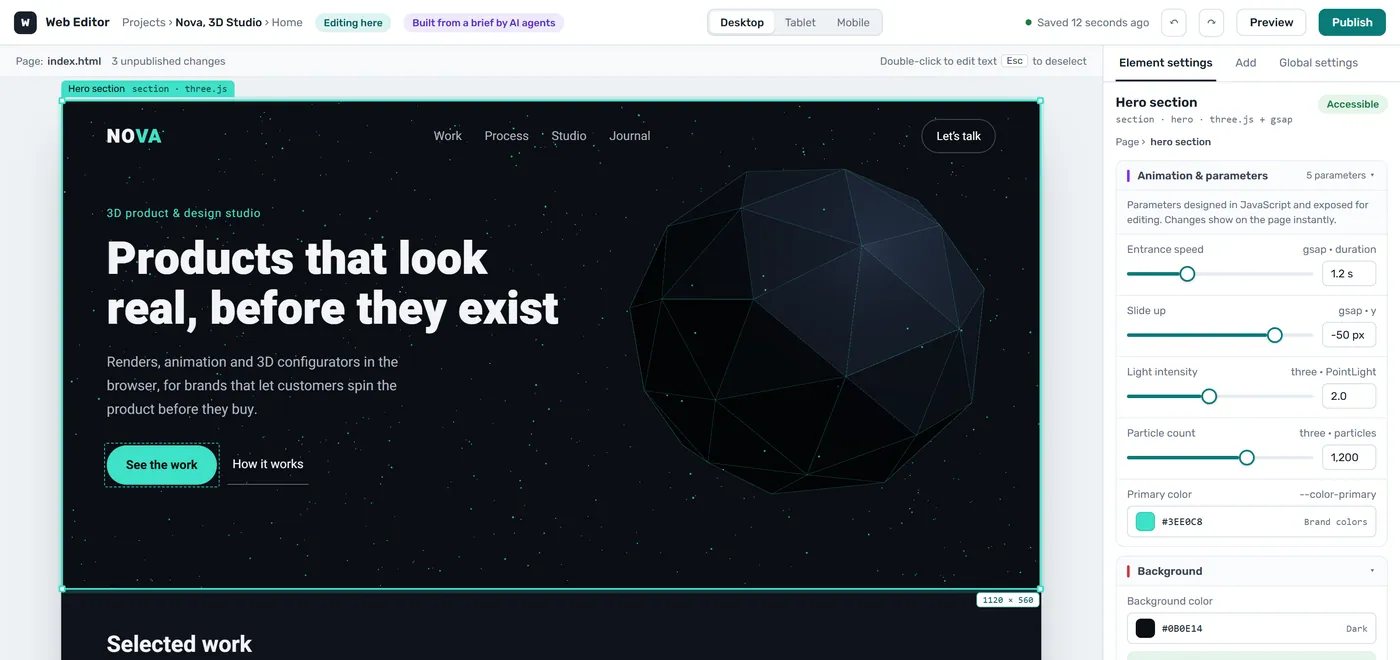1400x660 pixels.
Task: Click the 3D polyhedron sphere graphic
Action: point(807,330)
